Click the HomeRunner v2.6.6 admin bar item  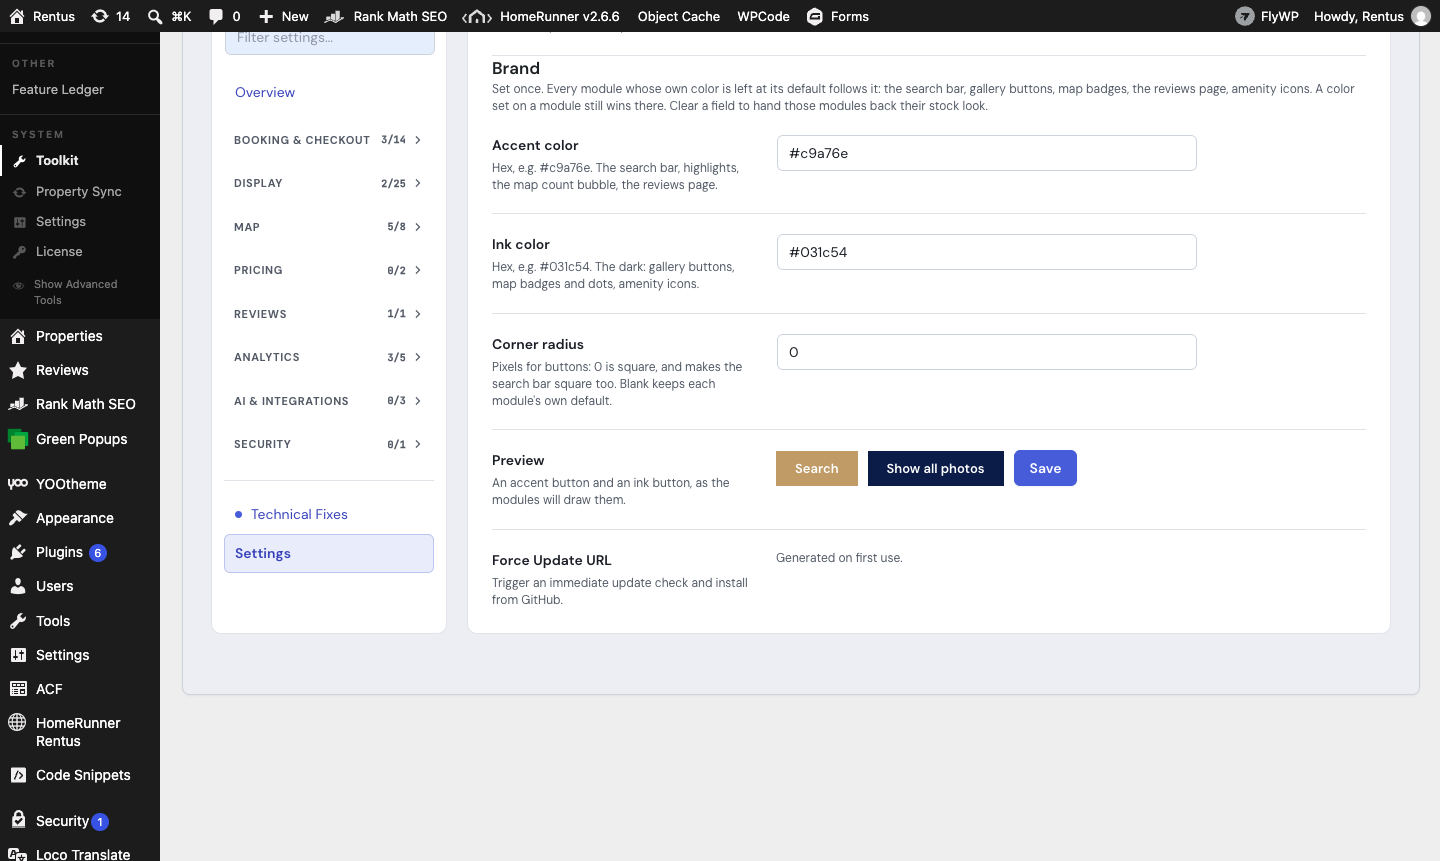pyautogui.click(x=541, y=16)
